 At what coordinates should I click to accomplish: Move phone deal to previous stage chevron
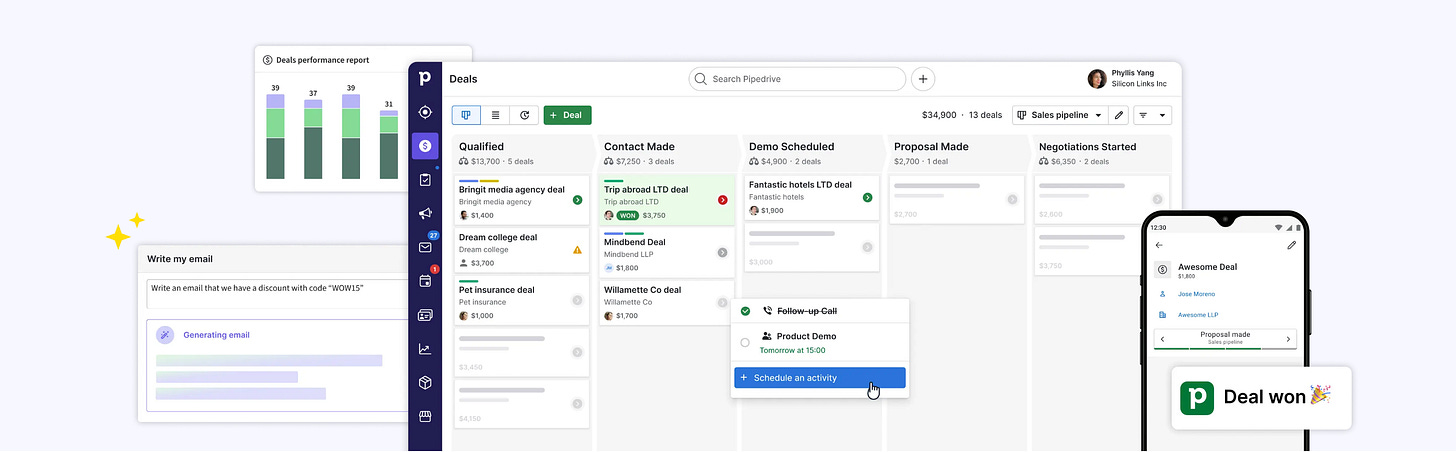coord(1161,339)
